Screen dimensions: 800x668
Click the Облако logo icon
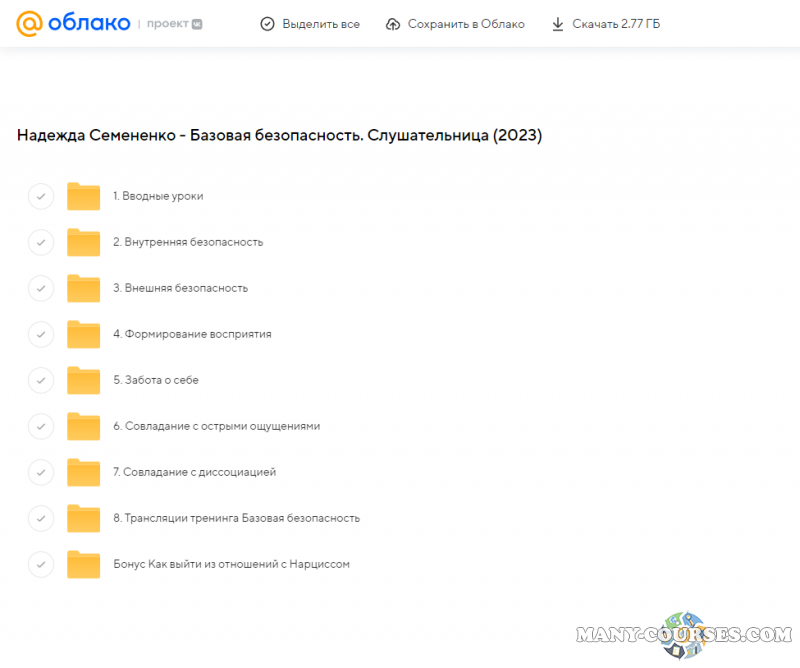(x=30, y=23)
